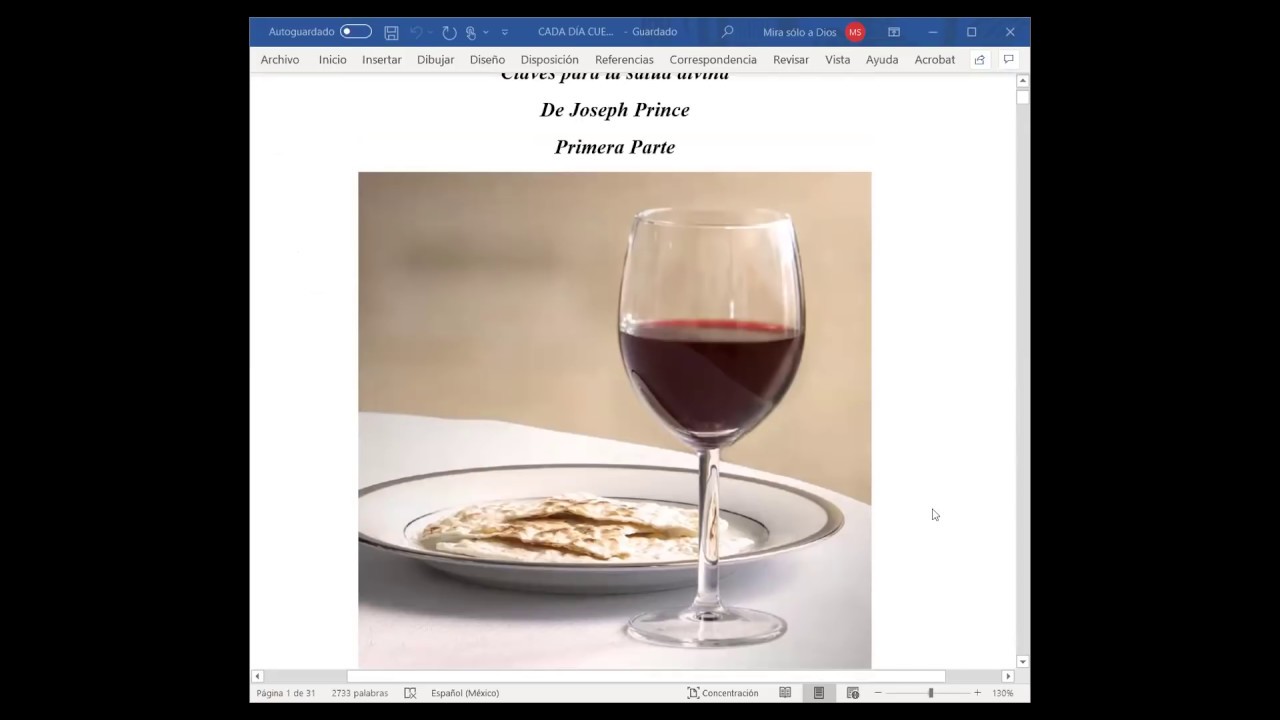Switch to Read Mode view icon
Viewport: 1280px width, 720px height.
point(785,693)
